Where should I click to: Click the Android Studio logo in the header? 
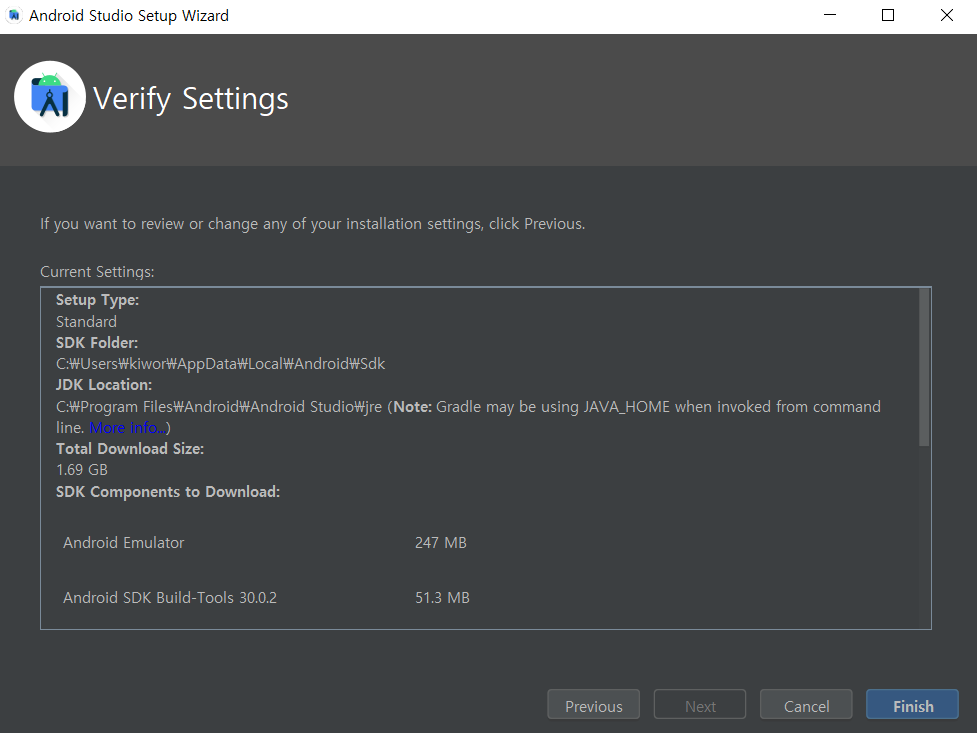(x=50, y=97)
